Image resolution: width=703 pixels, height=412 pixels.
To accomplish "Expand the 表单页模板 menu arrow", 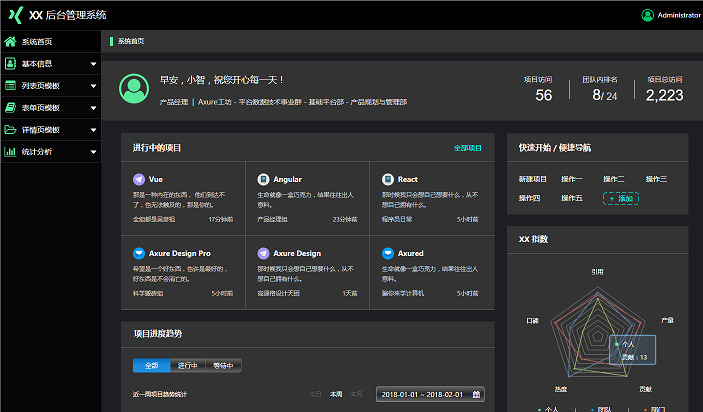I will [x=93, y=108].
